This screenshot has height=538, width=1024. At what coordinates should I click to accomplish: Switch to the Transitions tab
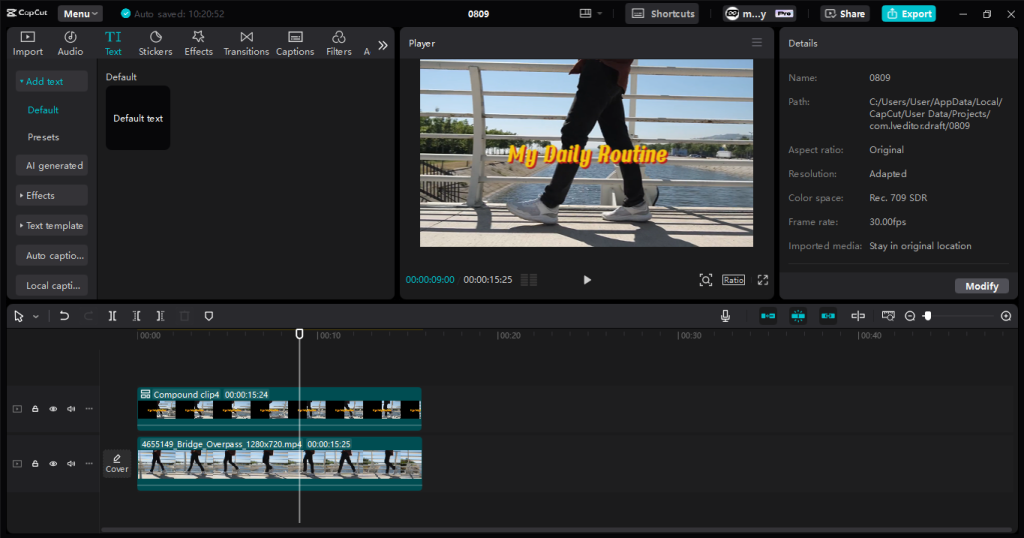click(246, 43)
